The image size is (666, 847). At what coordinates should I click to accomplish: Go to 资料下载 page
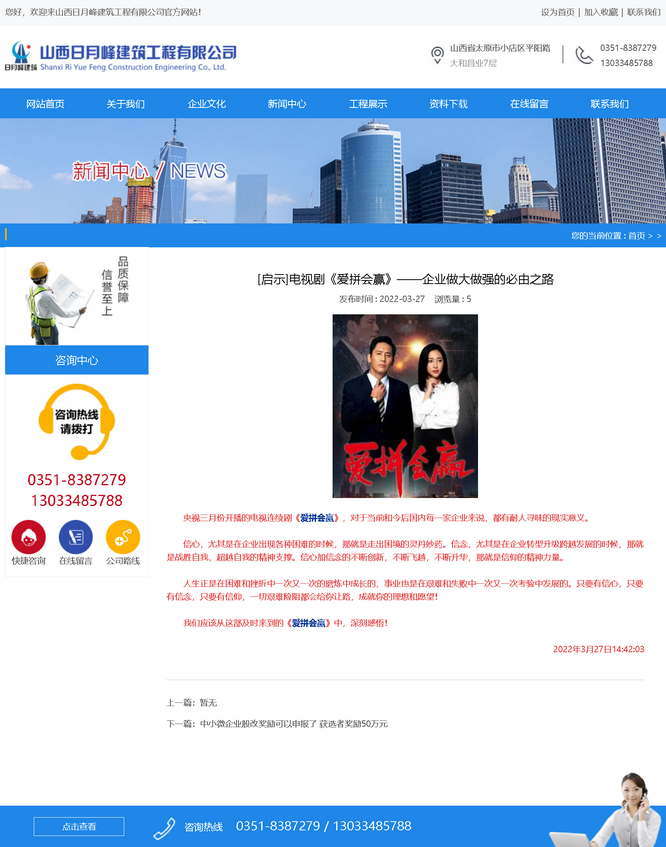click(448, 104)
